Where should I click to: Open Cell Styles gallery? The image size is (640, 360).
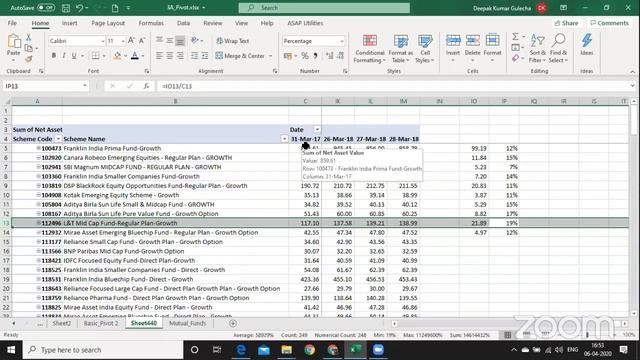424,49
